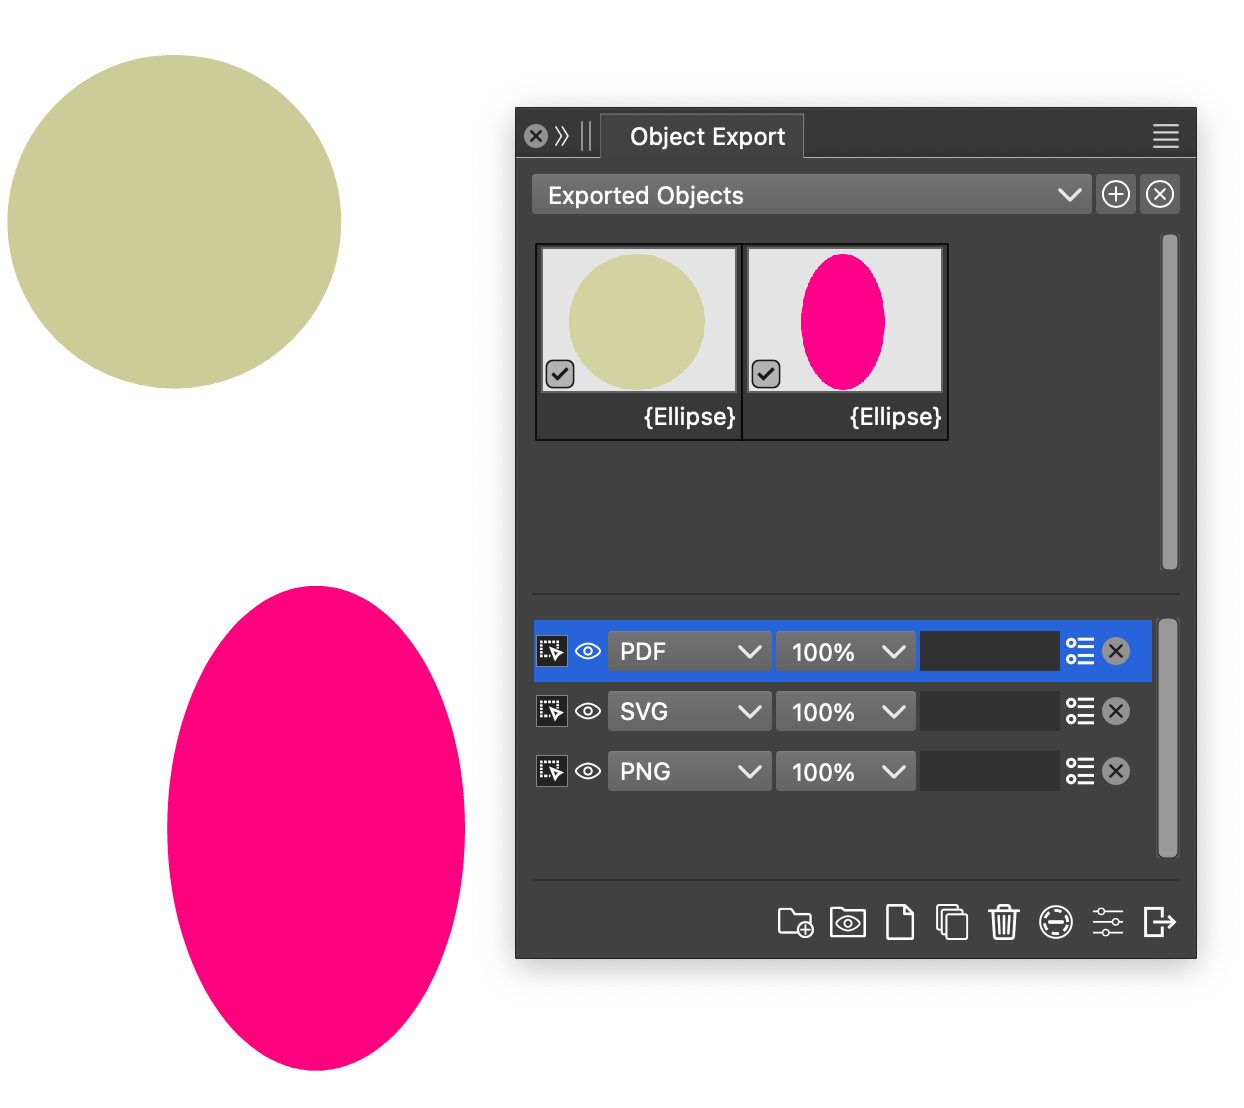The image size is (1244, 1108).
Task: Select the Object Export tab
Action: (707, 137)
